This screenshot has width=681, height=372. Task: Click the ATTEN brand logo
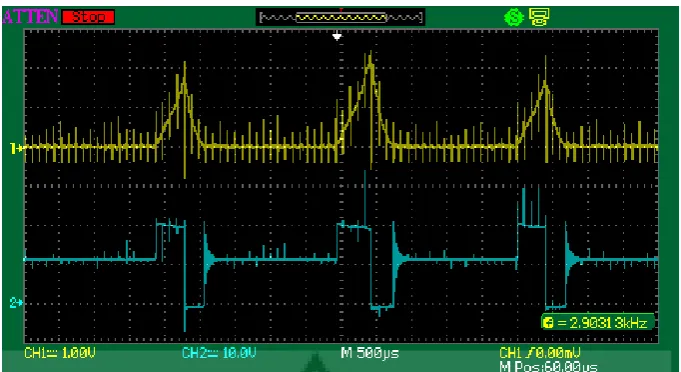[30, 16]
